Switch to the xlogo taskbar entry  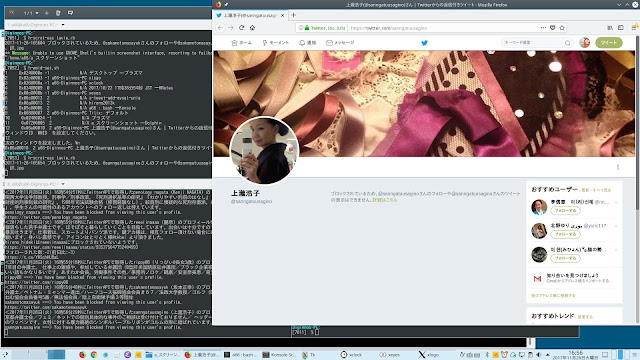pos(429,355)
